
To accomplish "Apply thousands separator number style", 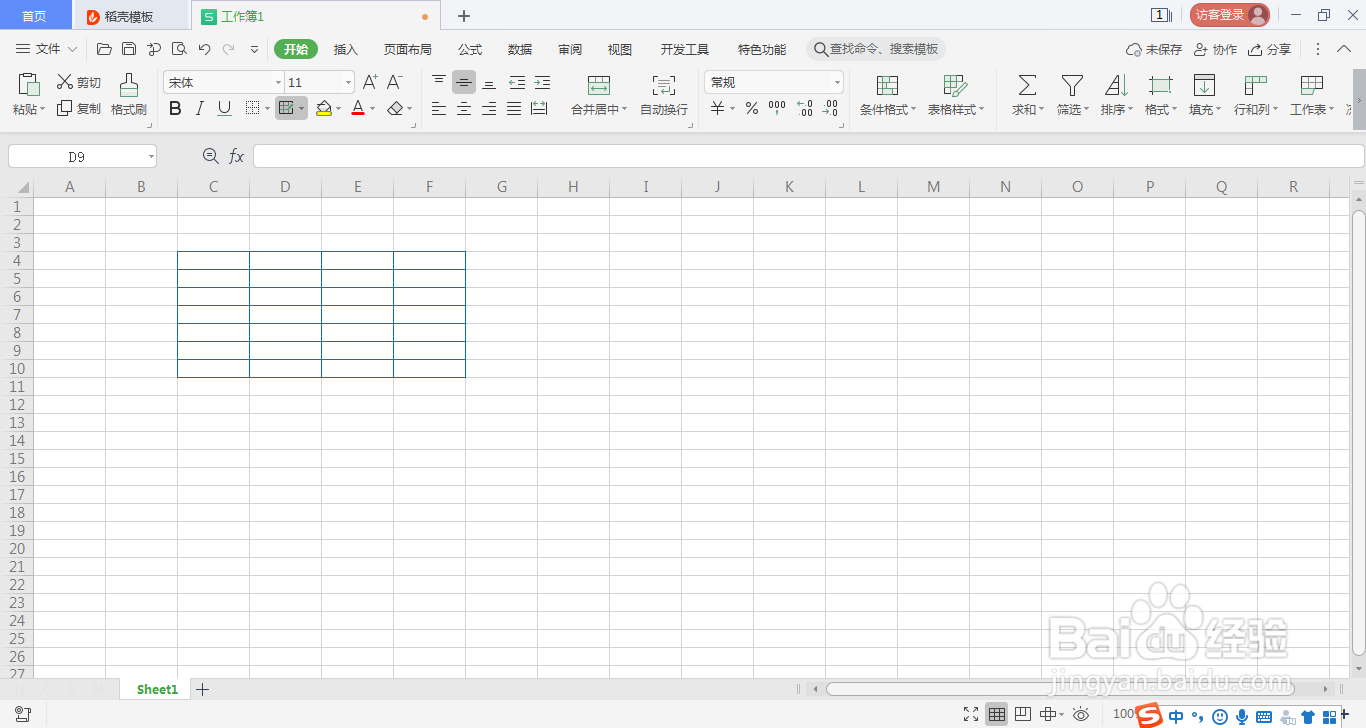I will (x=777, y=108).
